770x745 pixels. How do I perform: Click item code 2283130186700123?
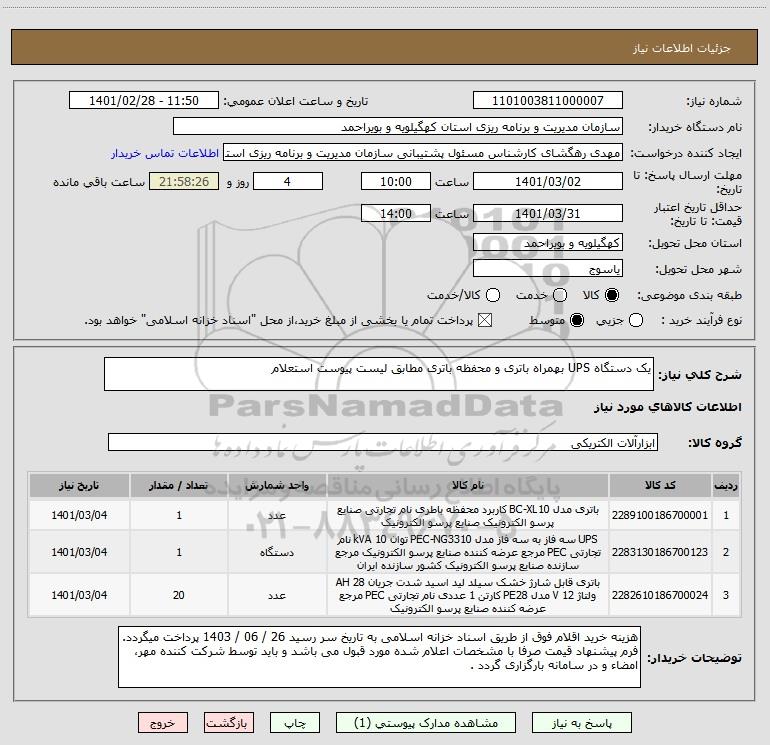click(x=660, y=552)
